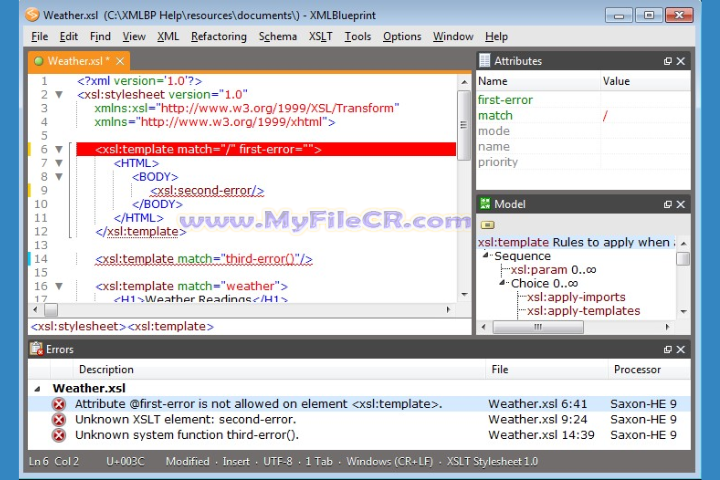Collapse the fold on line 6
720x480 pixels.
point(59,149)
